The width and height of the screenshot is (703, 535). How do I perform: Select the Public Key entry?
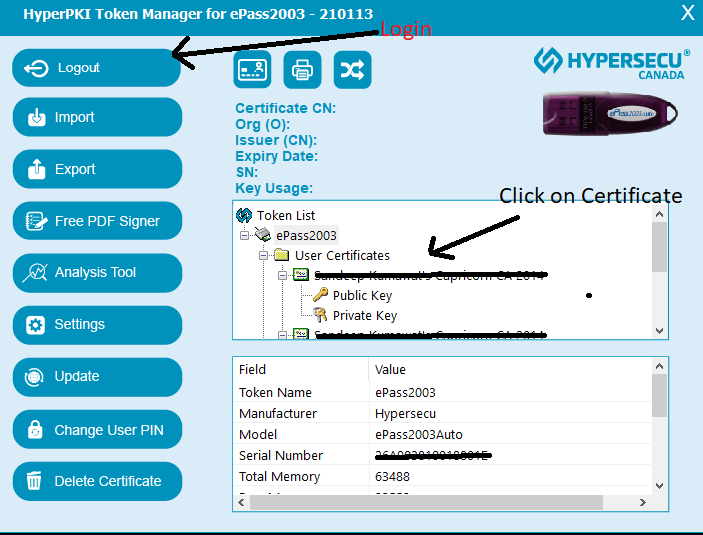pos(362,296)
